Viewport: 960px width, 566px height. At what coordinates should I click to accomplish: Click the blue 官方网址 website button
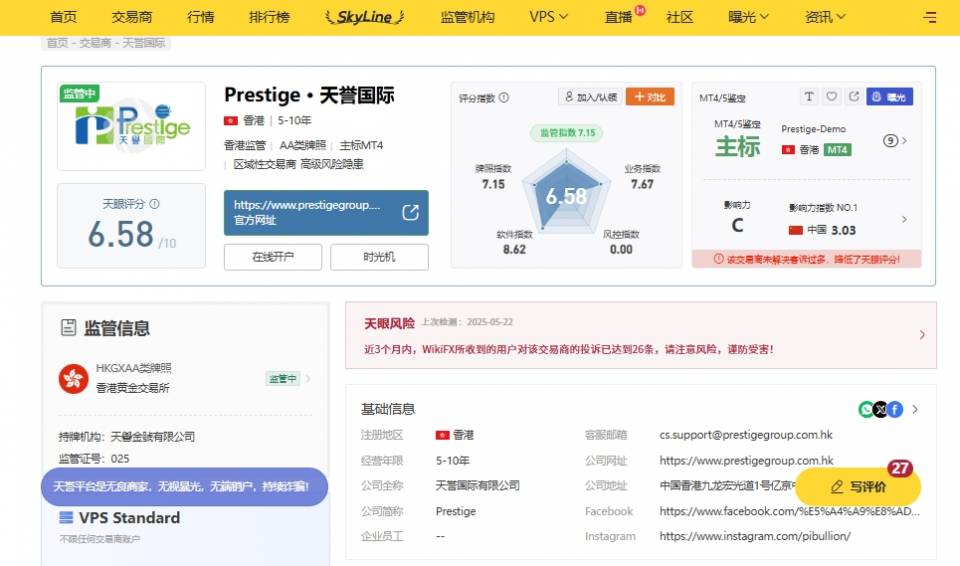coord(326,213)
